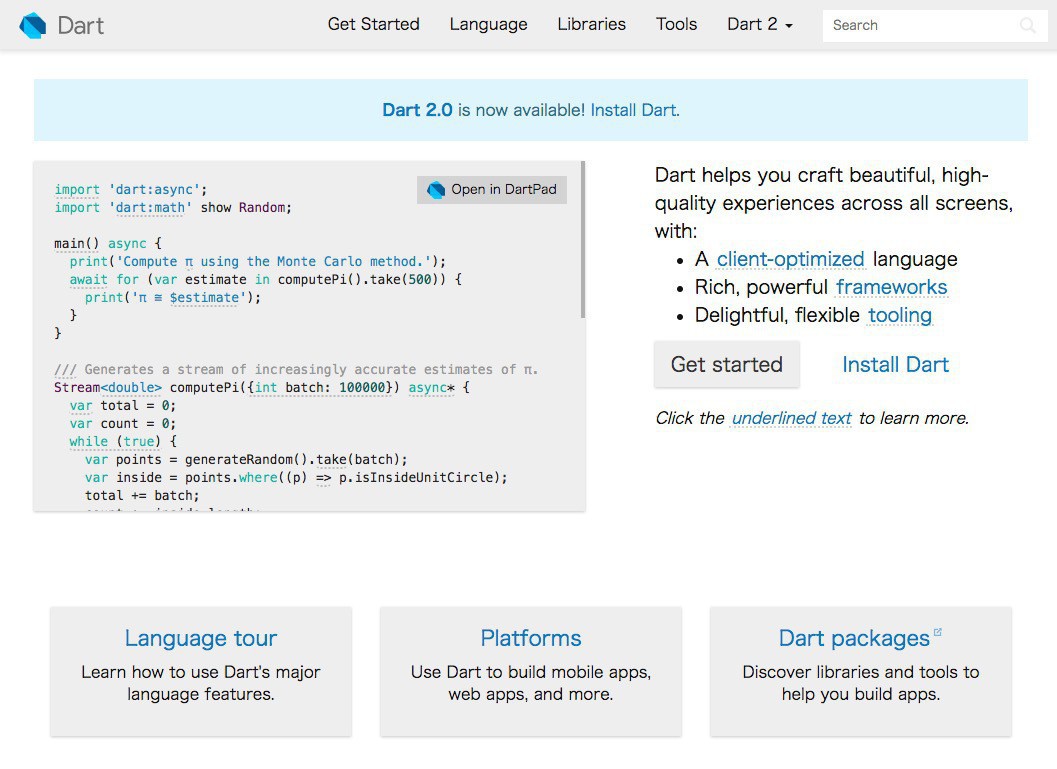
Task: Click the Dart logo icon in header
Action: [33, 25]
